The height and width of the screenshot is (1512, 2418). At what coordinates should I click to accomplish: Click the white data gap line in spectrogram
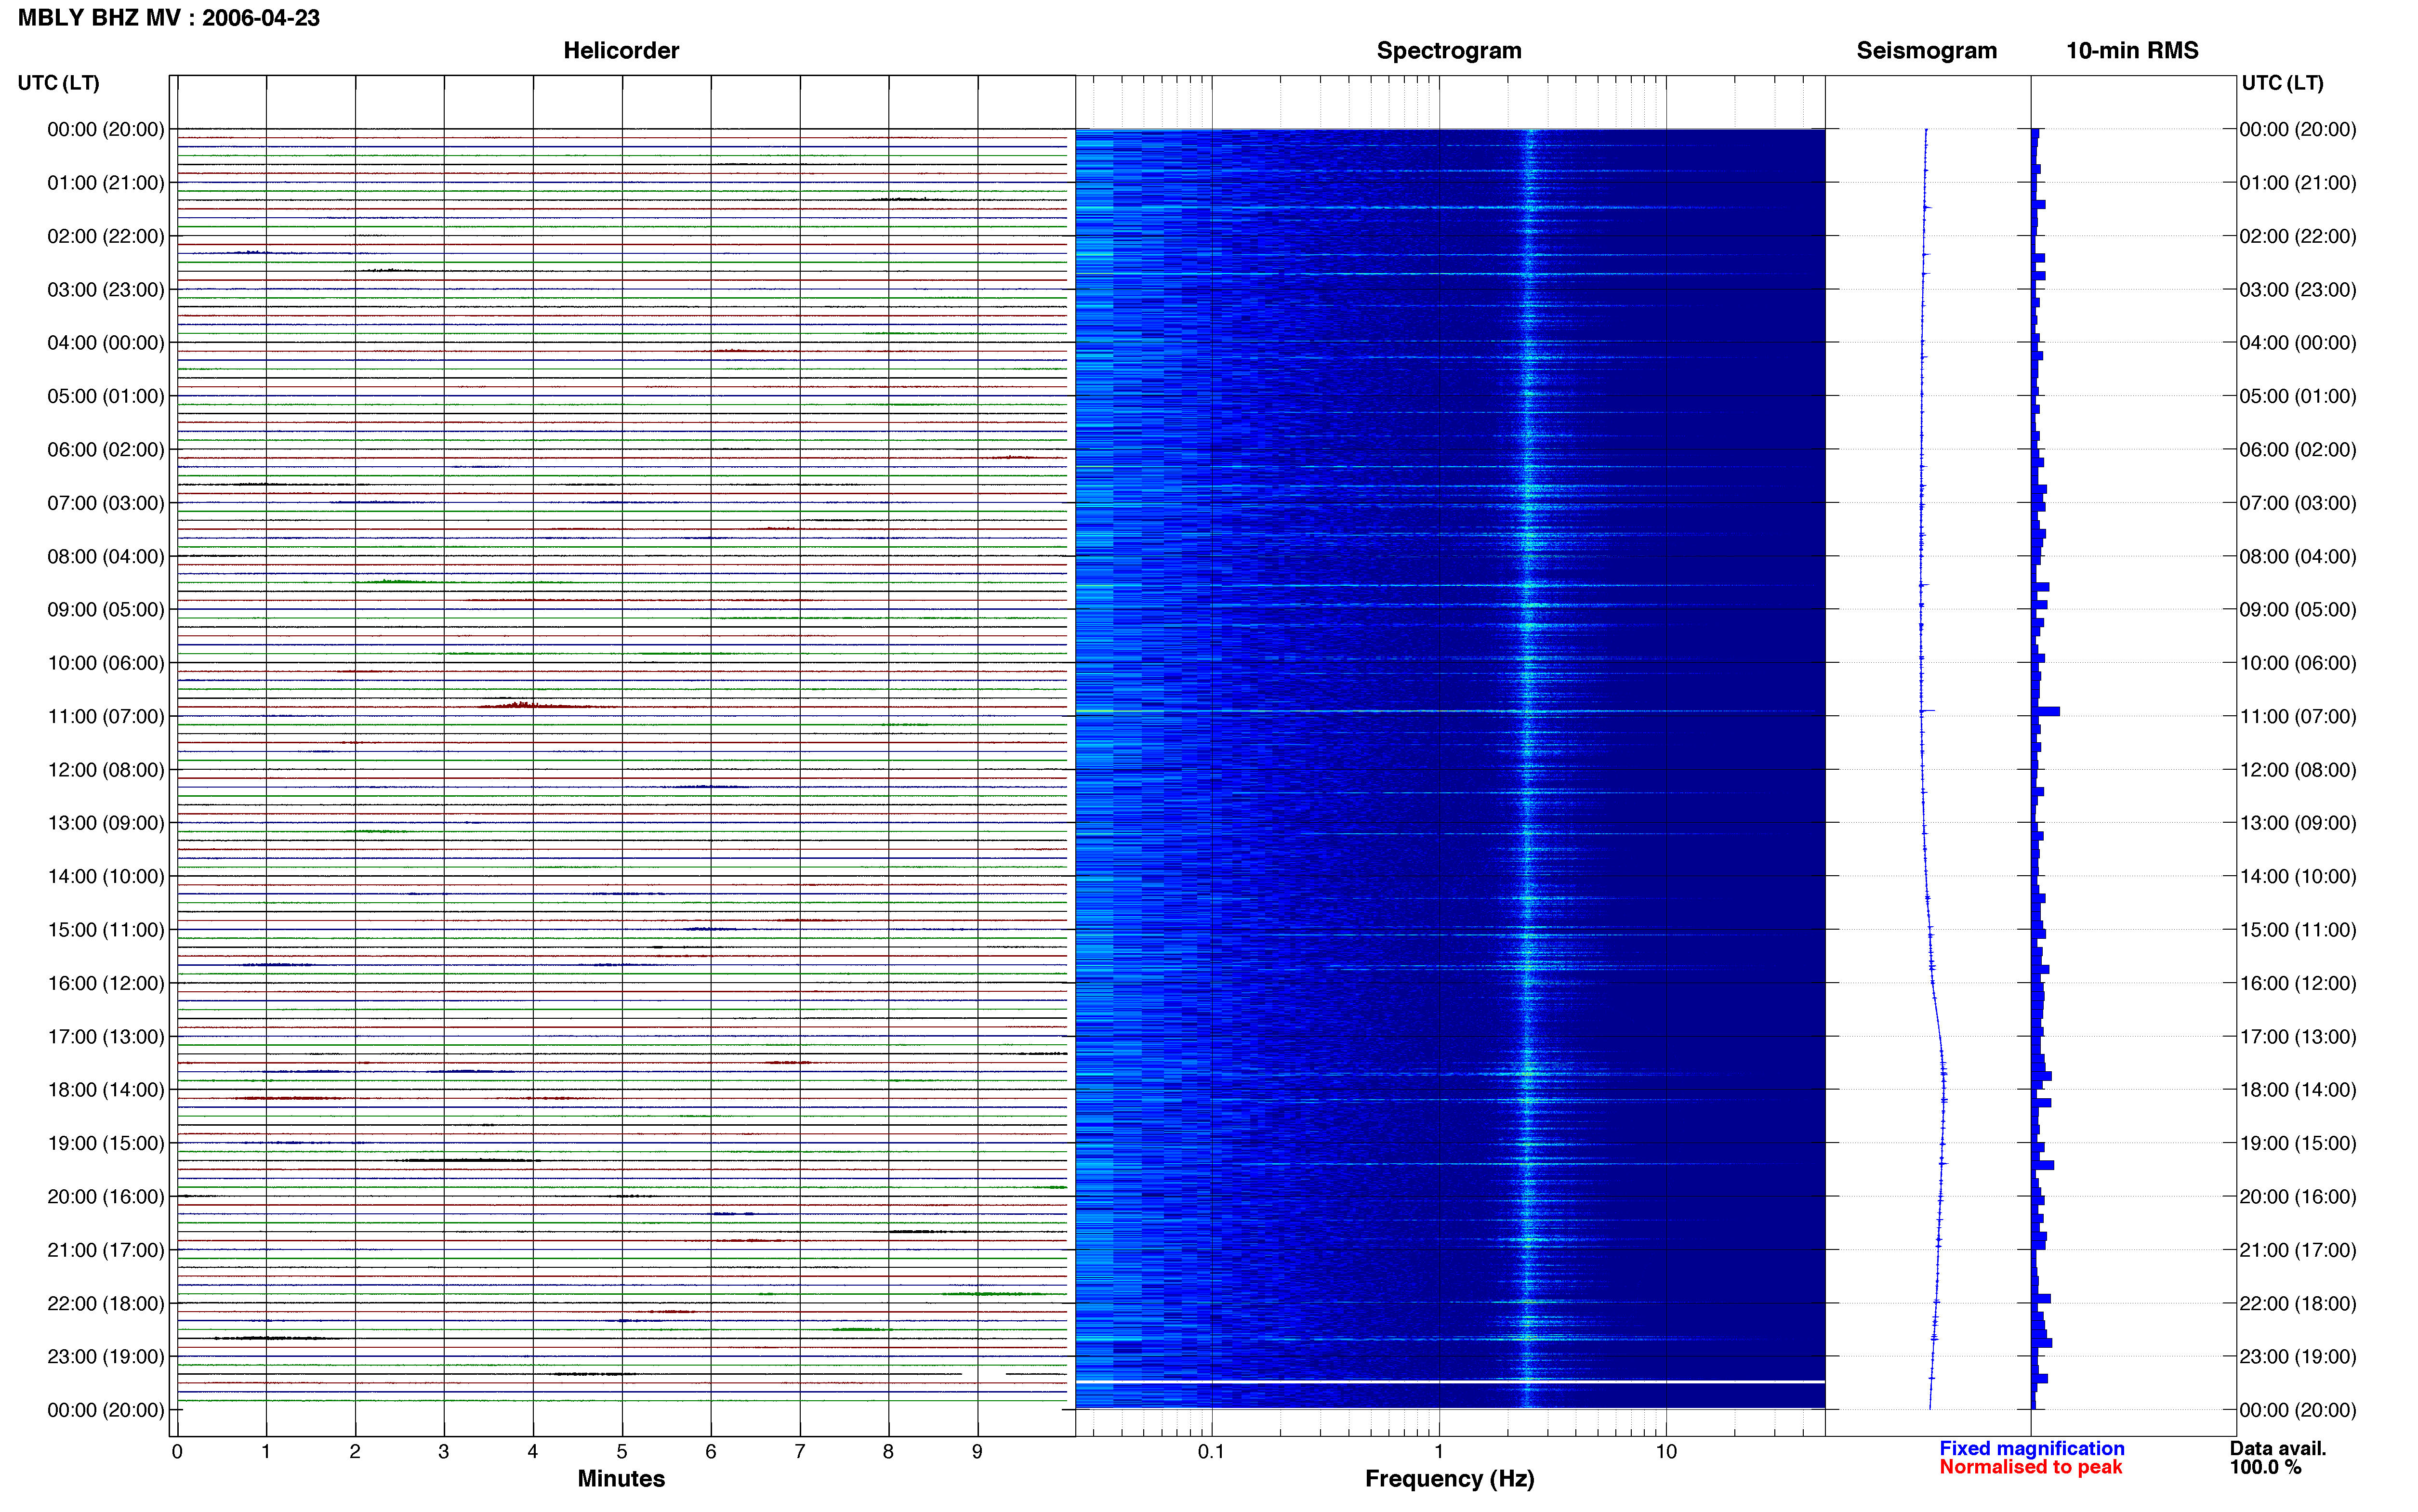[x=1450, y=1381]
